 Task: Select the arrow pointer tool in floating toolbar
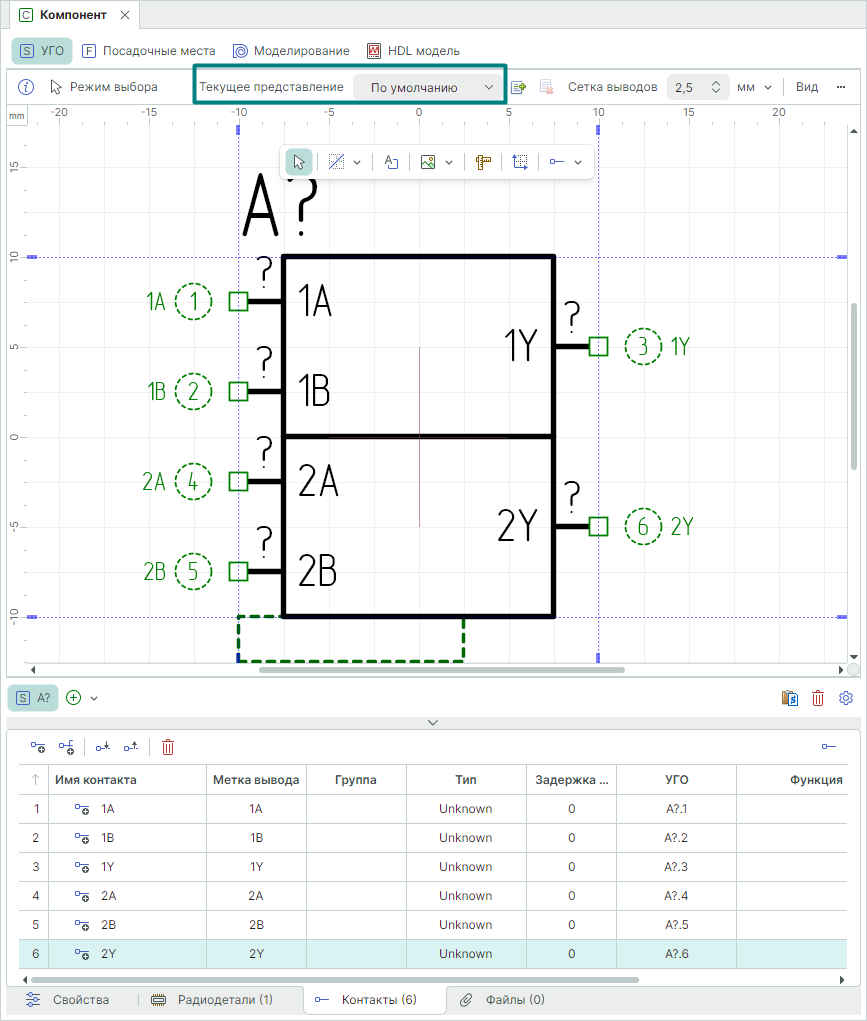(x=298, y=162)
